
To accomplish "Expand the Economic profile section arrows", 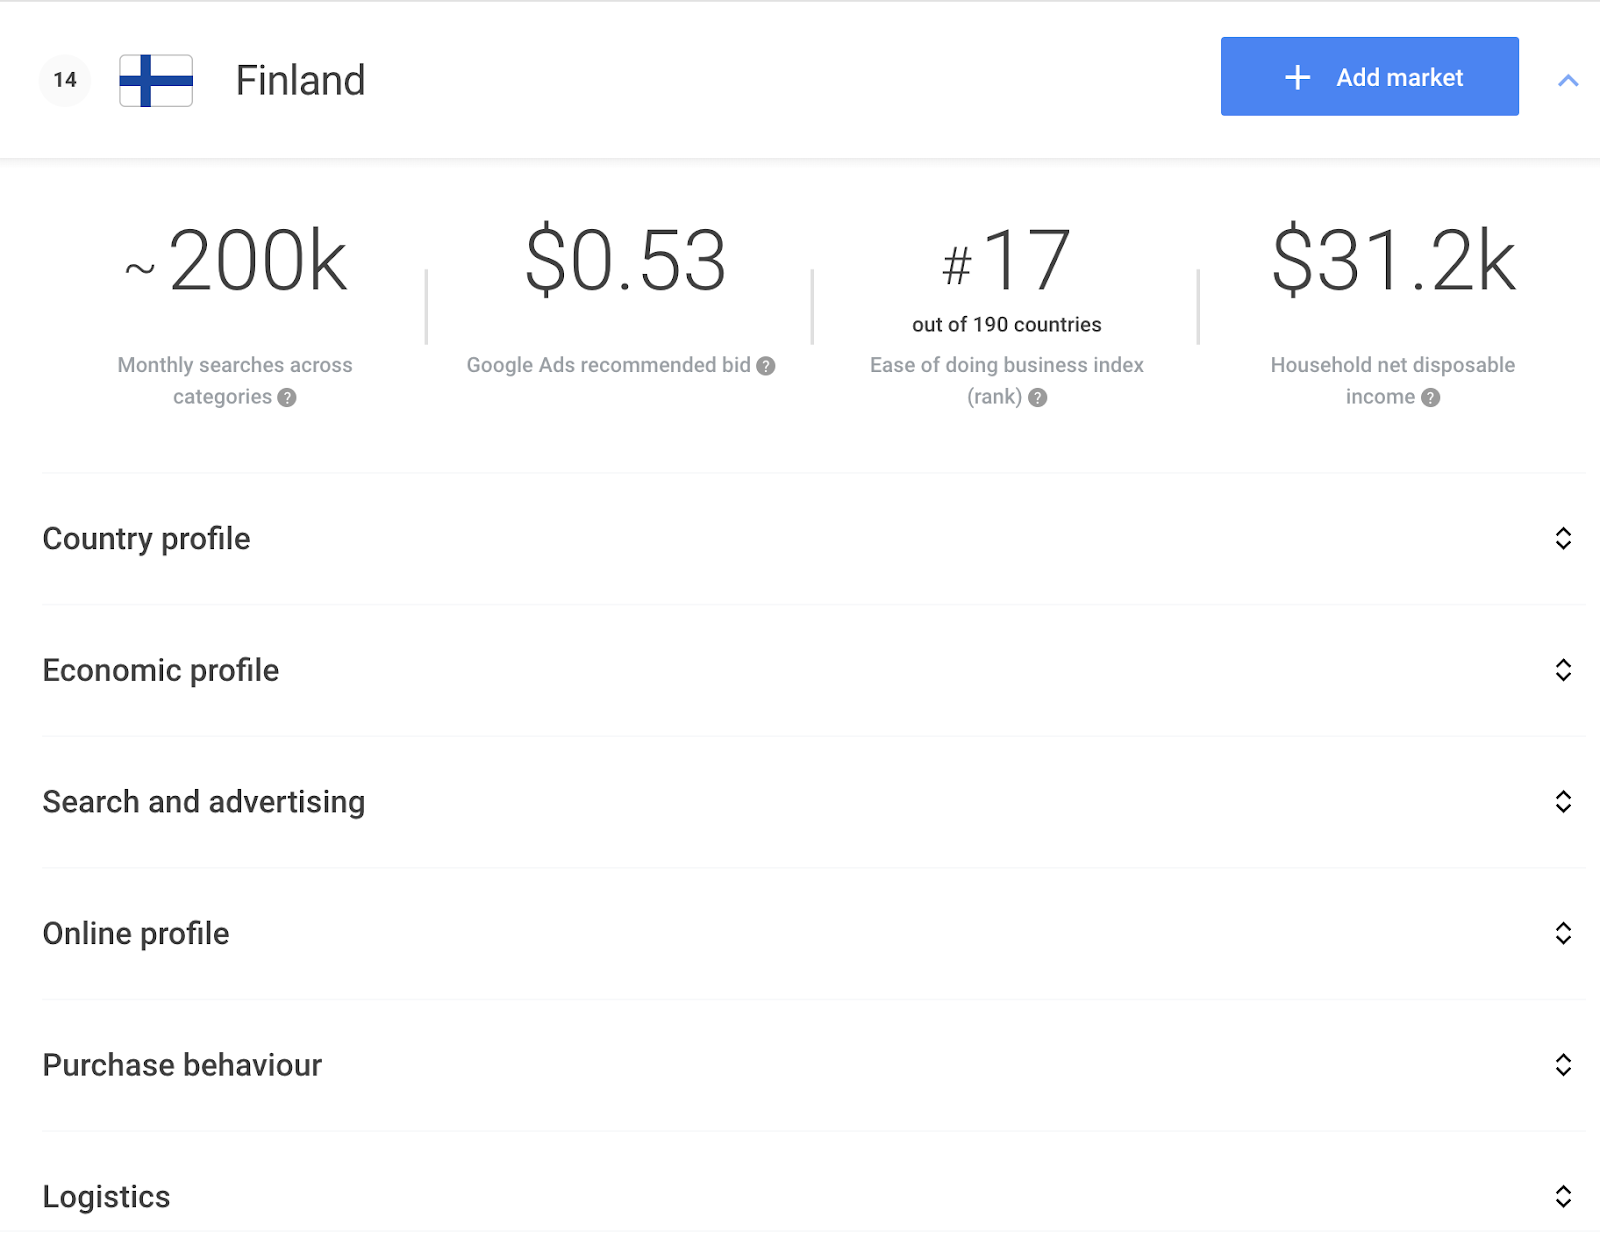I will click(x=1563, y=670).
